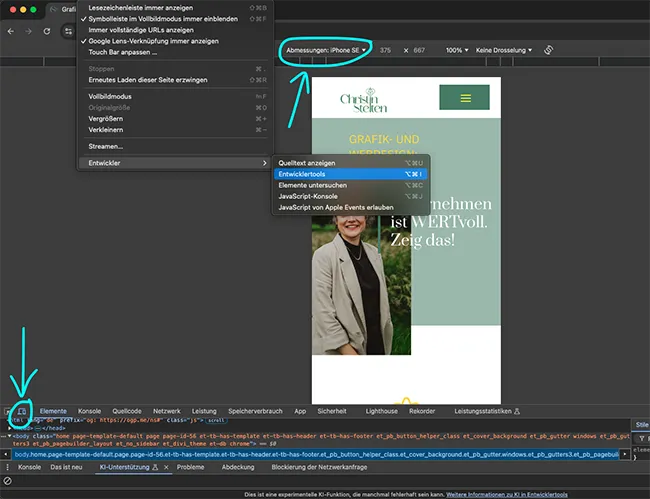Viewport: 650px width, 499px height.
Task: Open the Sicherheit tab
Action: point(332,411)
